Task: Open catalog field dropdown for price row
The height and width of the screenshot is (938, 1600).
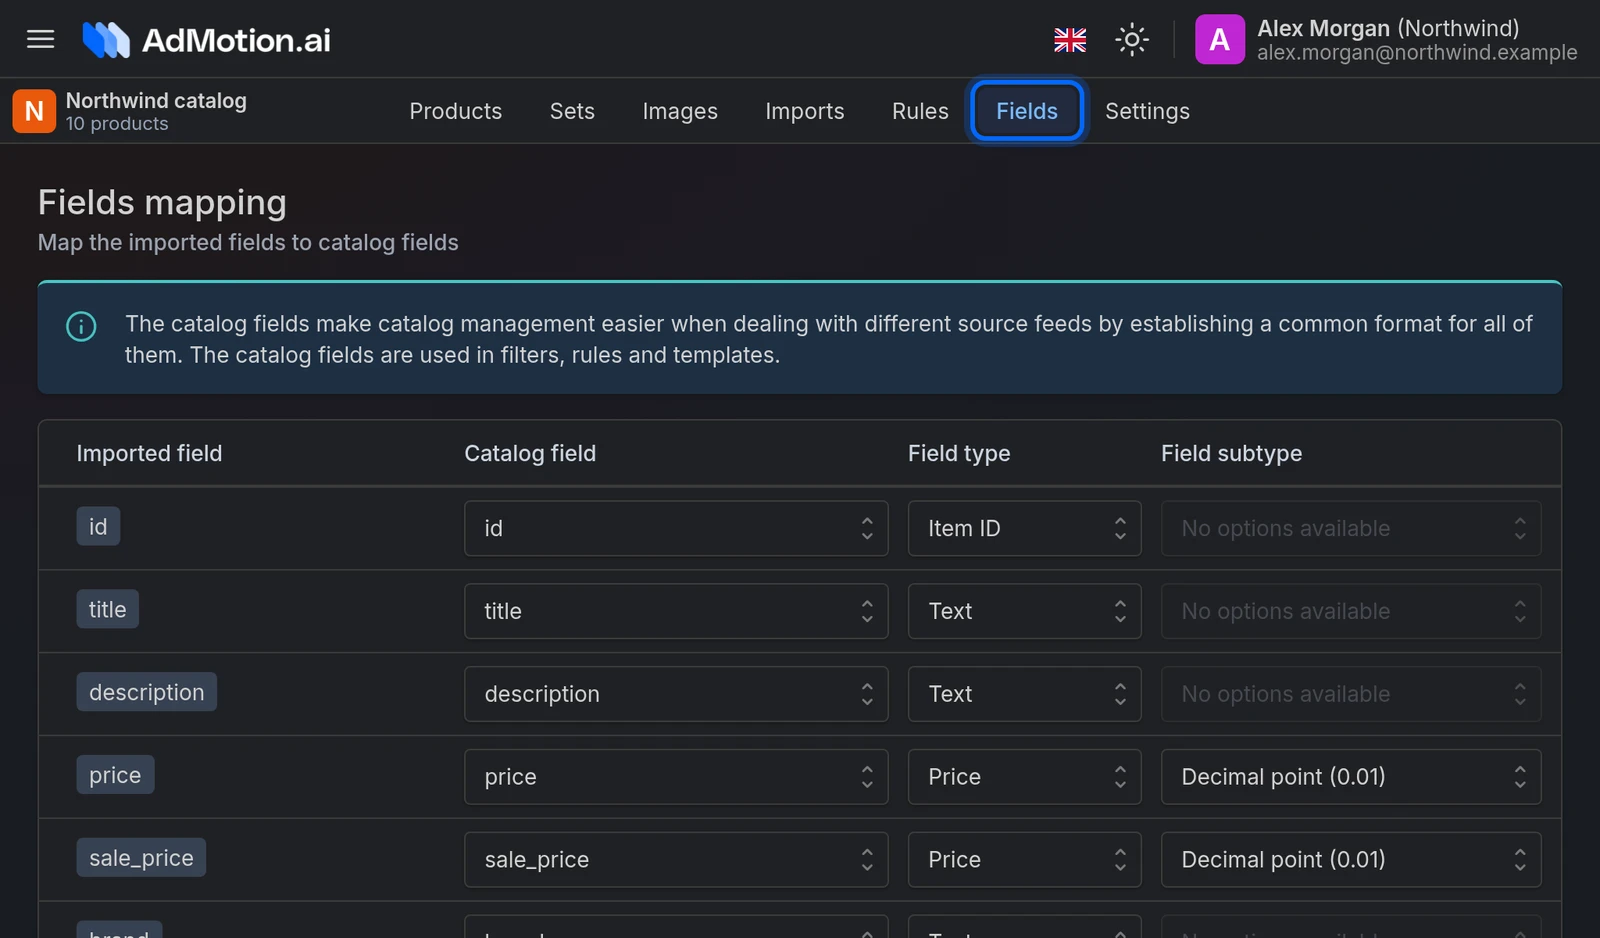Action: tap(676, 777)
